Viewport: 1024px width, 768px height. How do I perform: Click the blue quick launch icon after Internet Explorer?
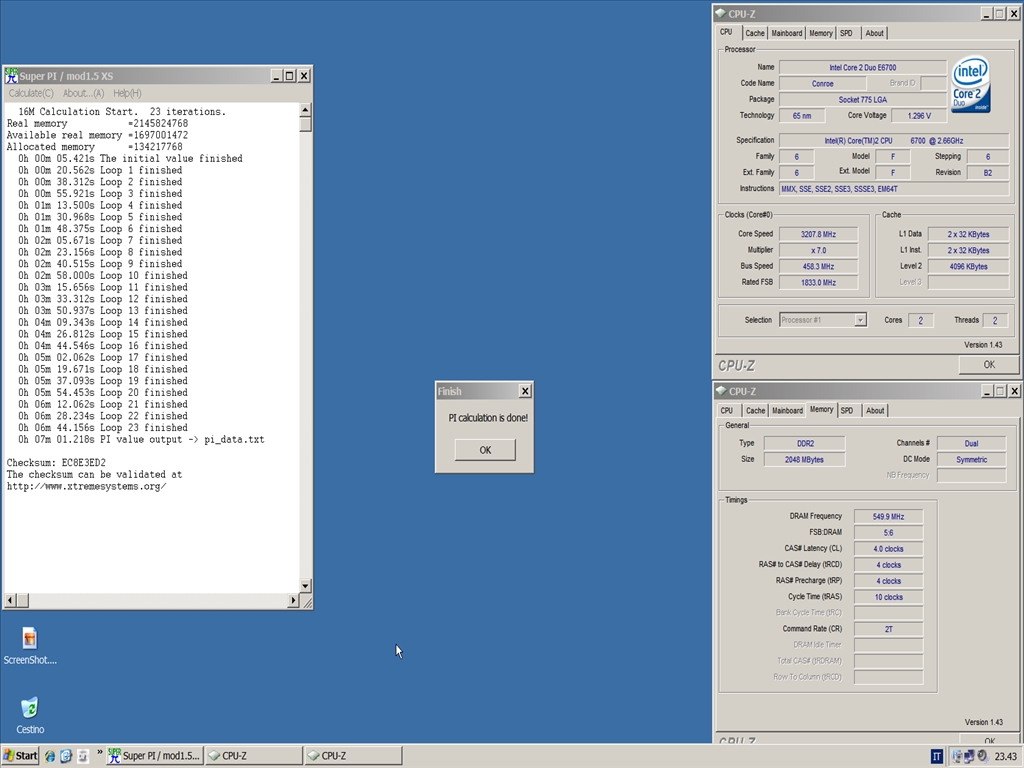pyautogui.click(x=66, y=756)
